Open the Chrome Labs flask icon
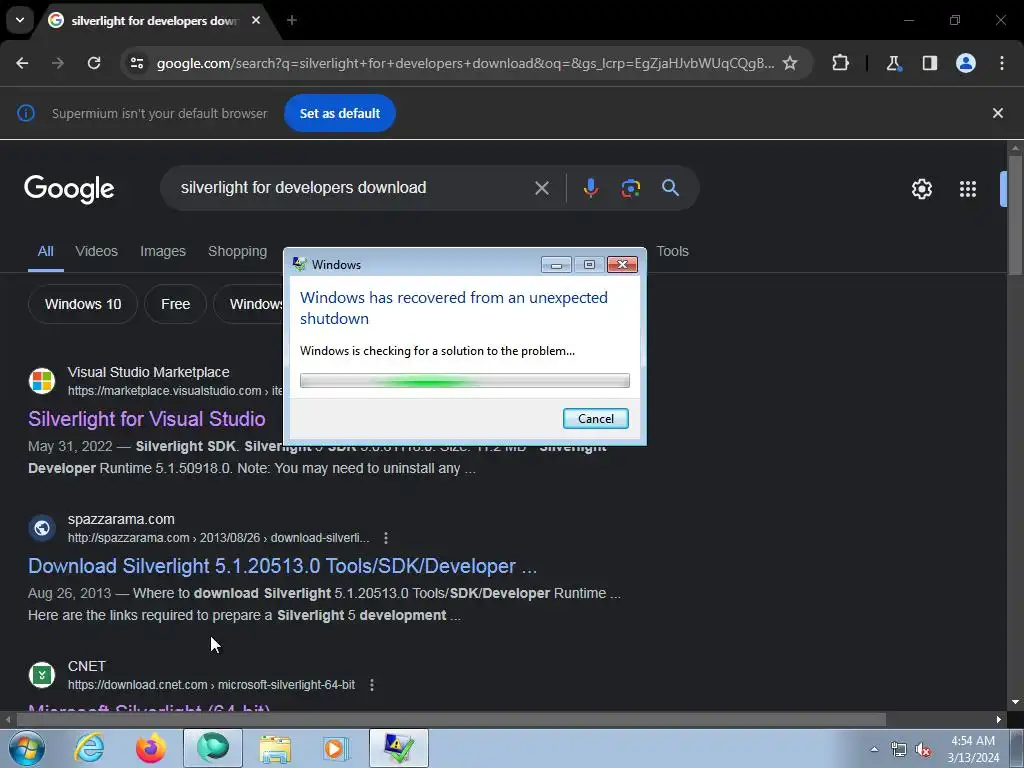1024x768 pixels. (893, 63)
